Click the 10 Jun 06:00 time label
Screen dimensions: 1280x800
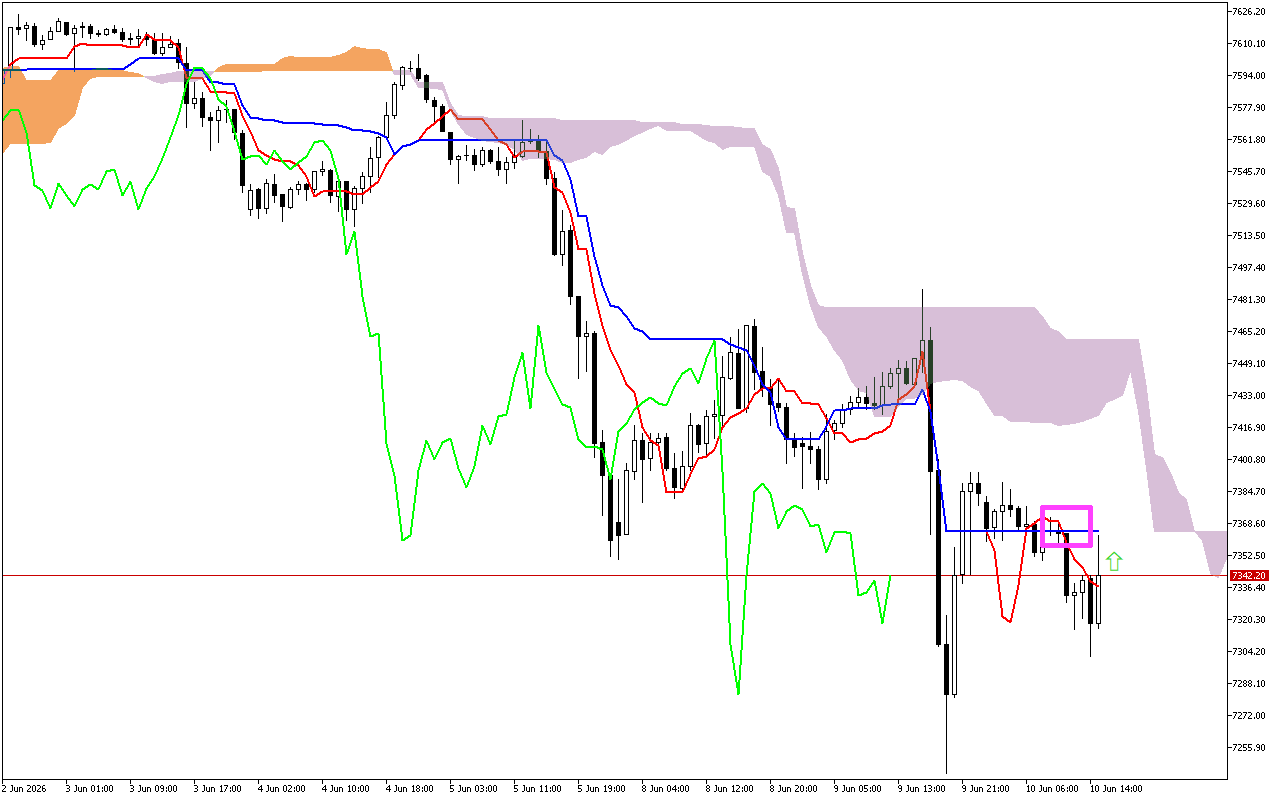click(1051, 789)
